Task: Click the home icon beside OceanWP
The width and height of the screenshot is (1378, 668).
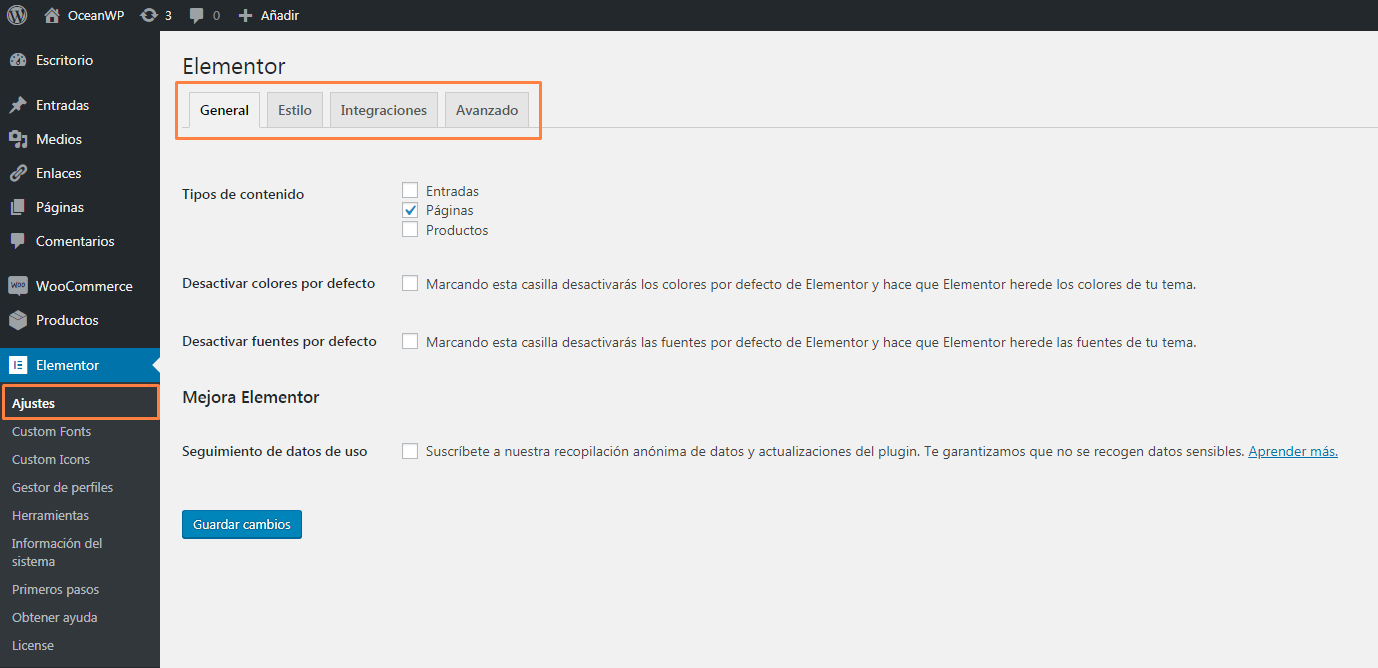Action: [x=52, y=15]
